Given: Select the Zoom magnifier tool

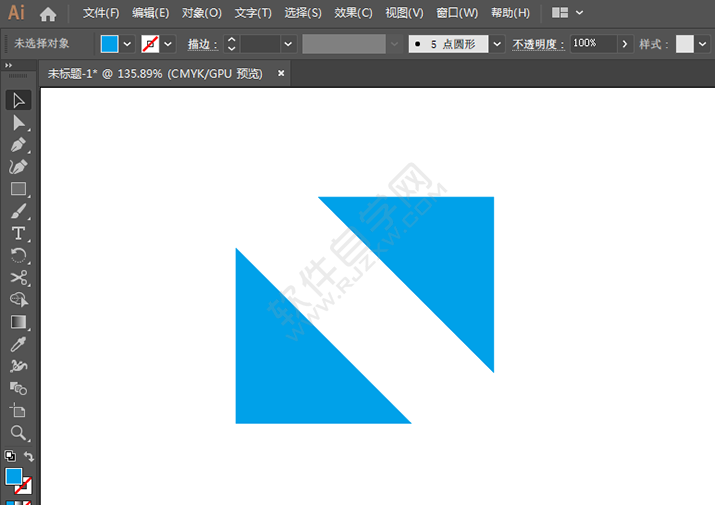Looking at the screenshot, I should pos(18,433).
